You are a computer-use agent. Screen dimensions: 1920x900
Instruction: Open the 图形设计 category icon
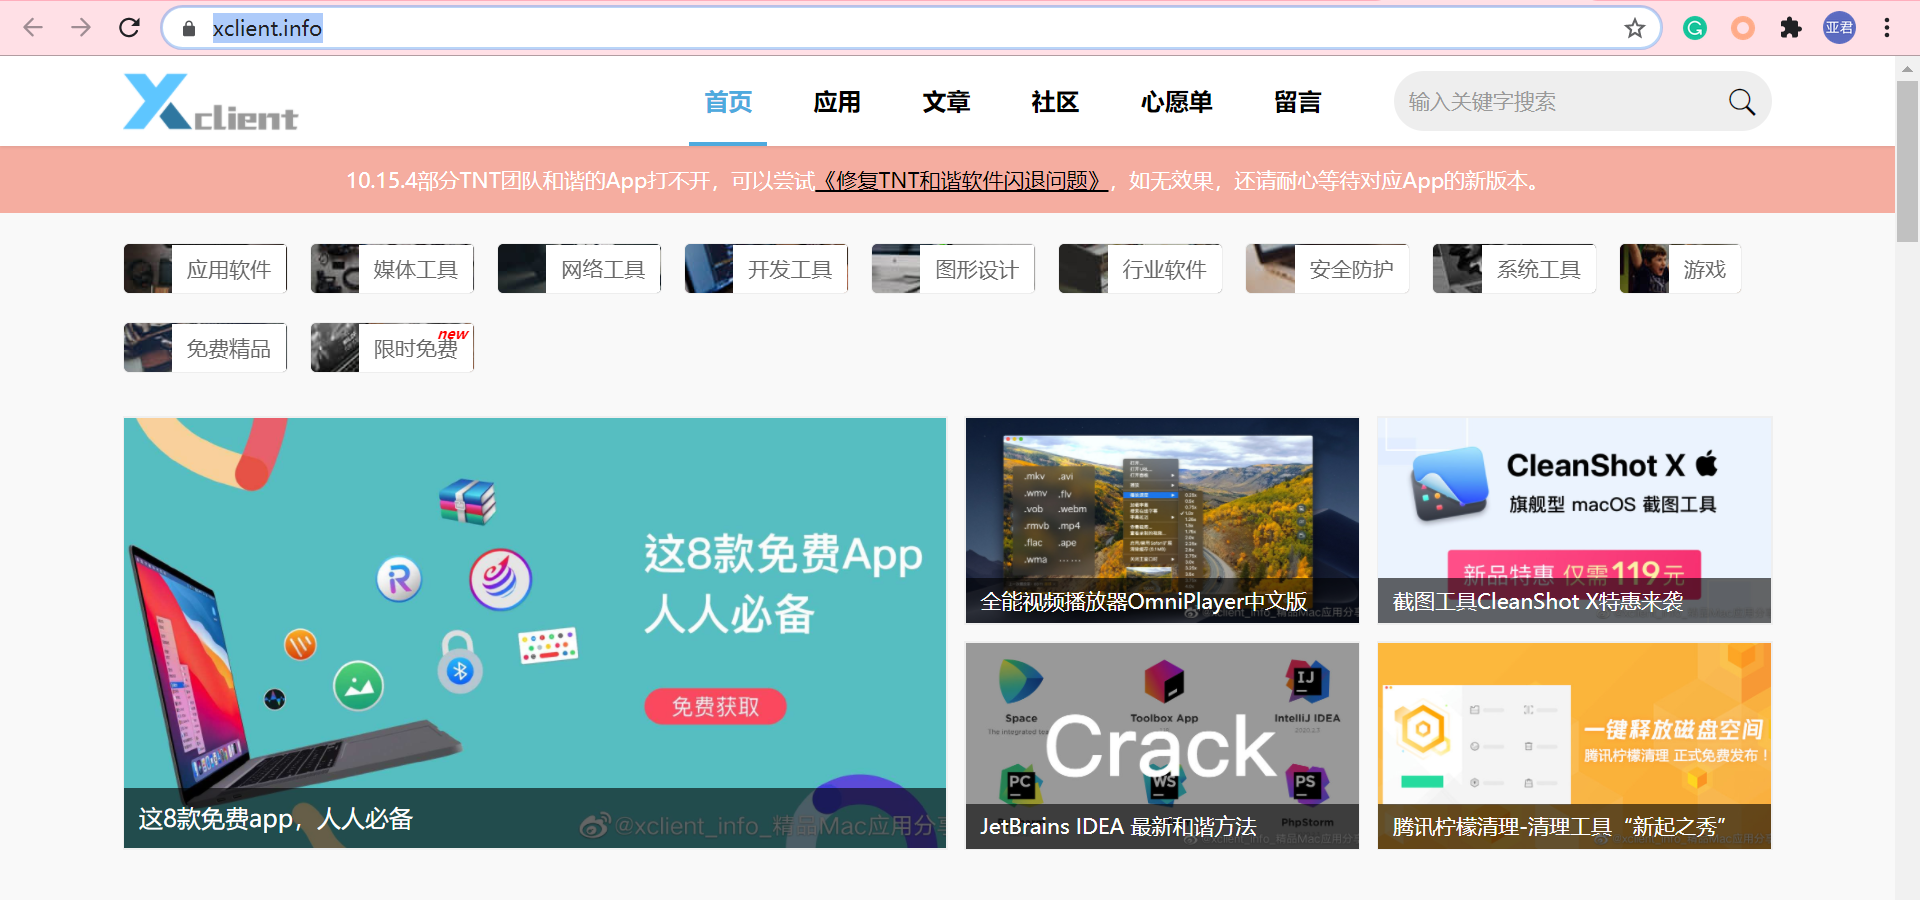pyautogui.click(x=952, y=268)
